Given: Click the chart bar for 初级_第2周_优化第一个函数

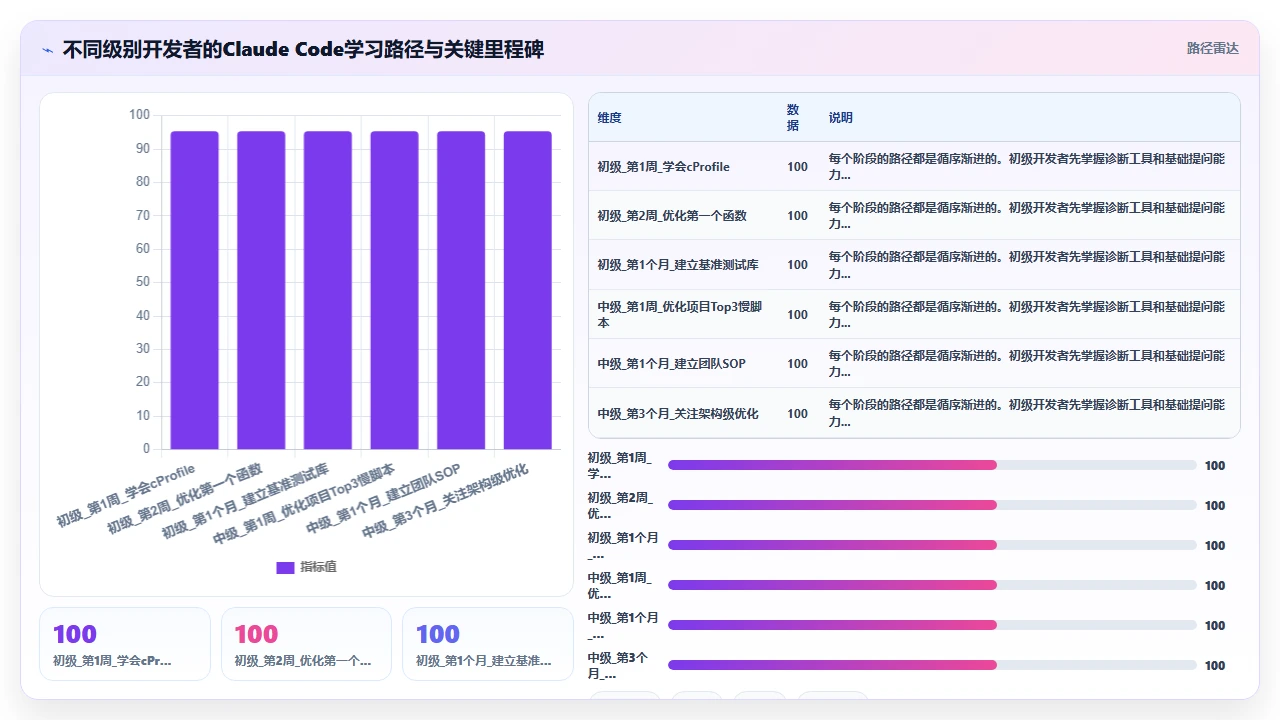Looking at the screenshot, I should coord(261,290).
